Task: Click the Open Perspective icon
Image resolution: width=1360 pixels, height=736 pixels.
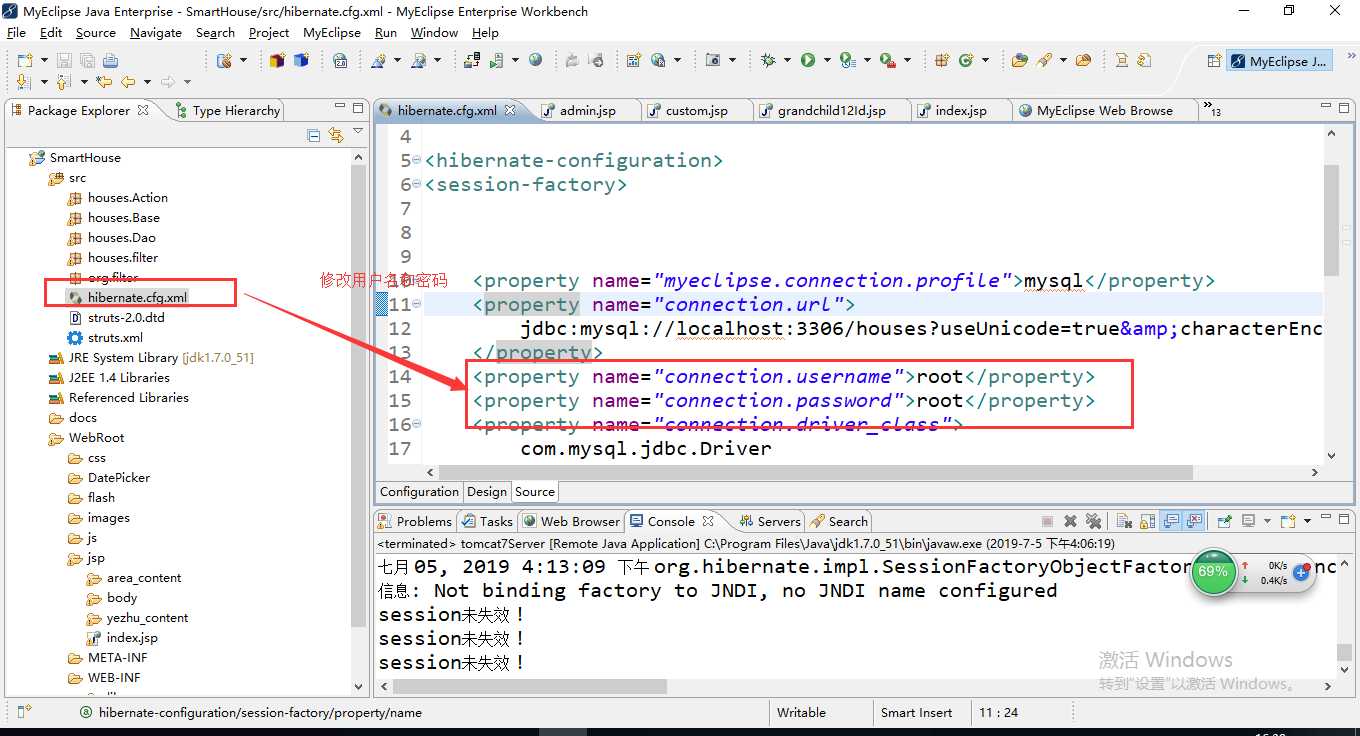Action: pyautogui.click(x=1214, y=61)
